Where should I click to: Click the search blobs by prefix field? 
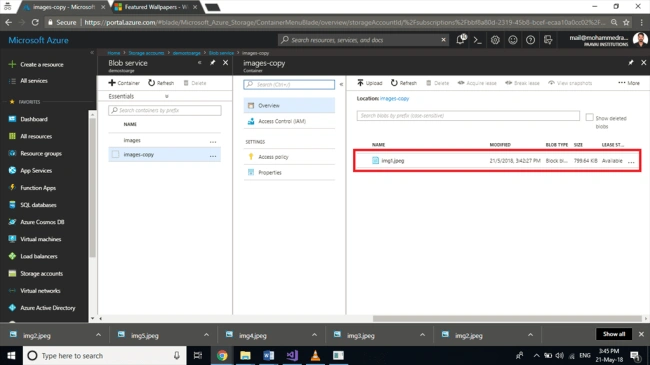tap(468, 116)
